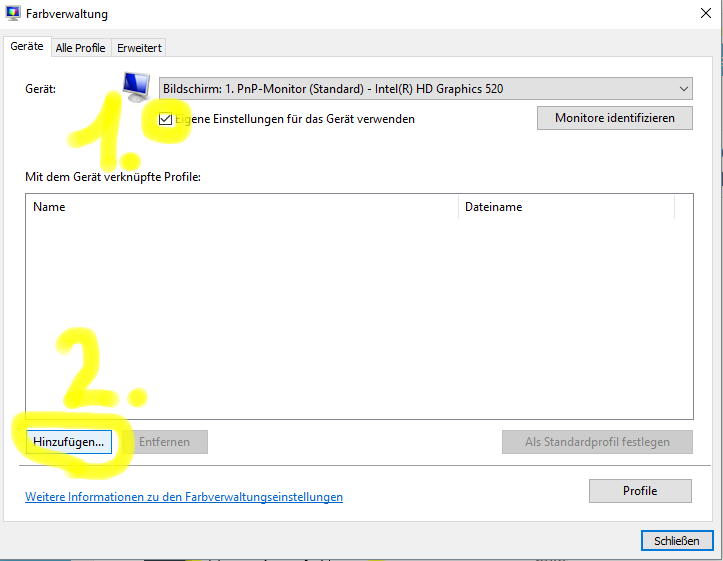Open Weitere Informationen zu den Farbverwaltungseinstellungen link
The image size is (723, 561).
click(184, 497)
